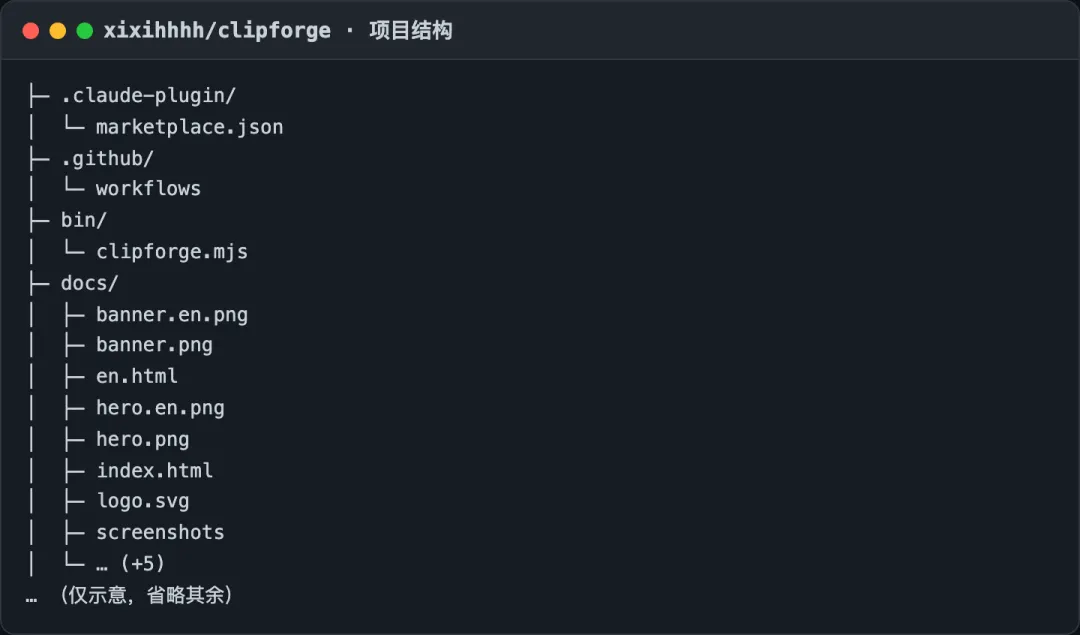Click the yellow minimize window button
1080x635 pixels.
[58, 31]
